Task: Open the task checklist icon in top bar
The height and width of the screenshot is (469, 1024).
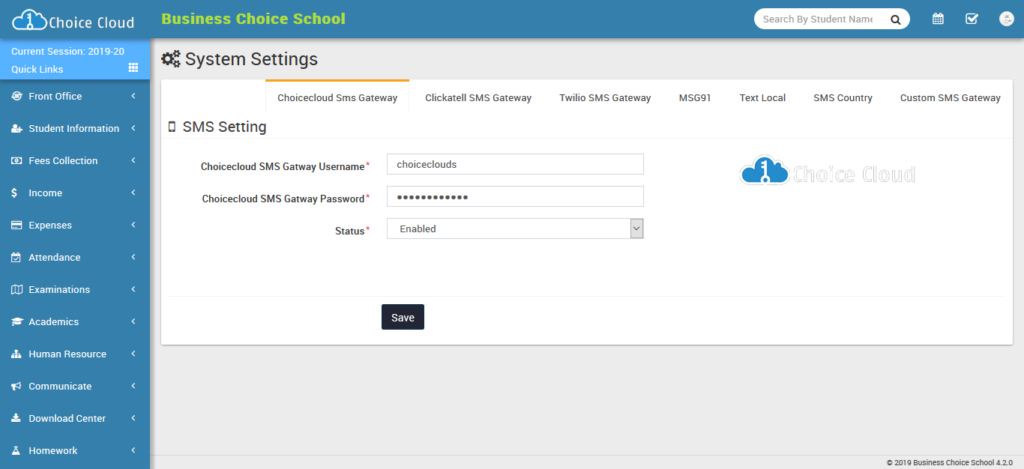Action: click(x=972, y=19)
